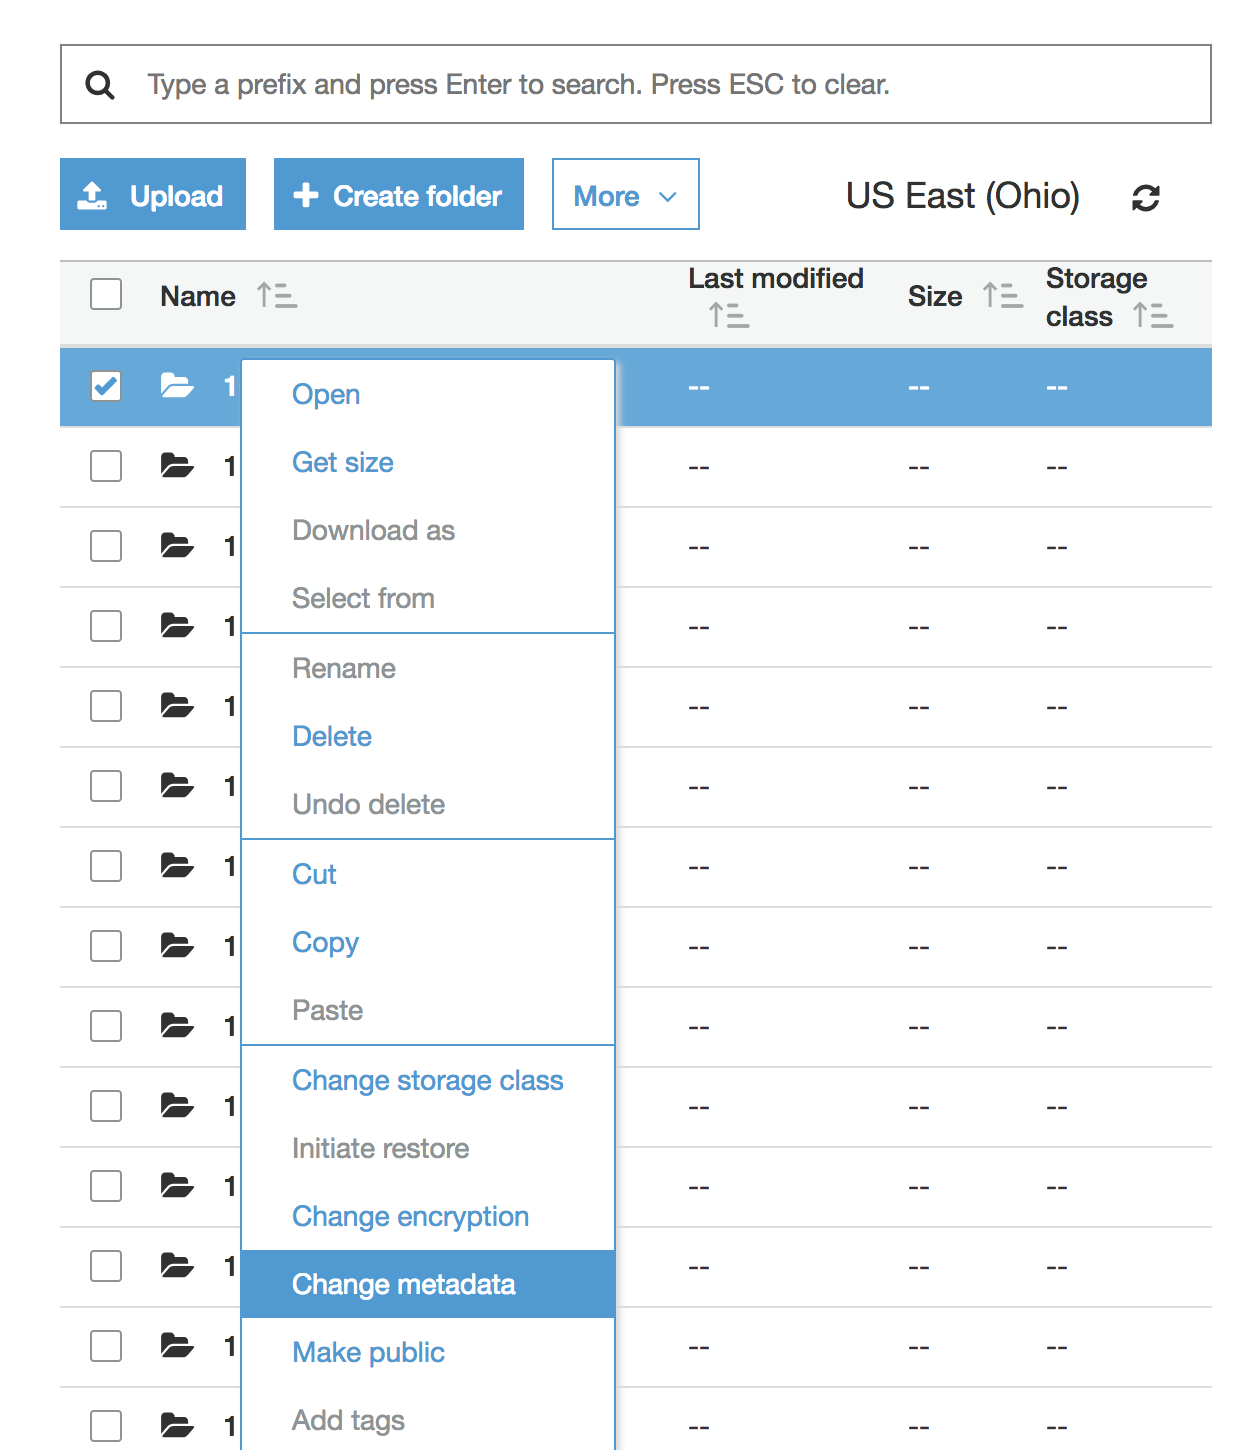Sort by Last modified column icon

(729, 316)
